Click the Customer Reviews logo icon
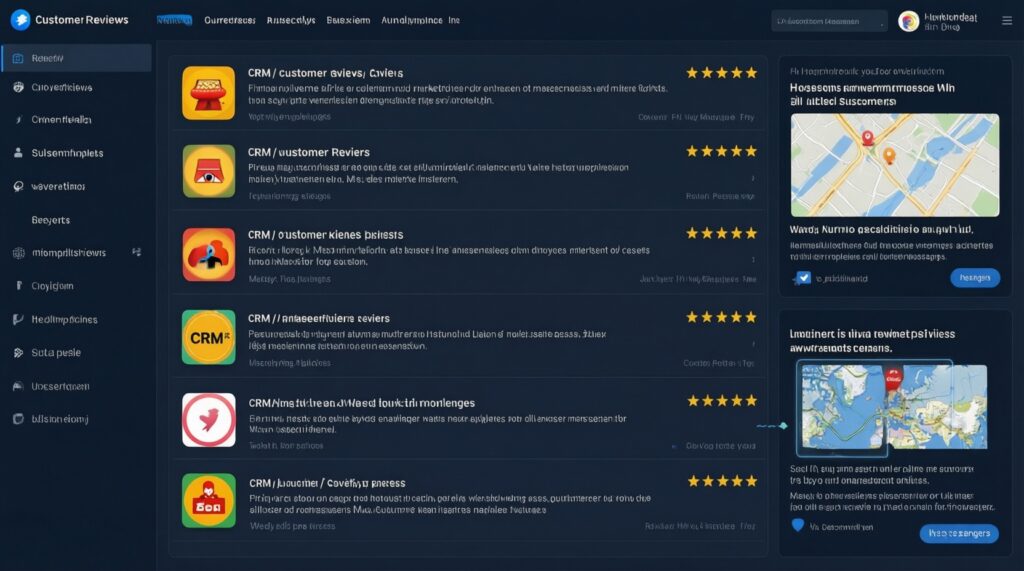Screen dimensions: 1024x571 point(20,20)
